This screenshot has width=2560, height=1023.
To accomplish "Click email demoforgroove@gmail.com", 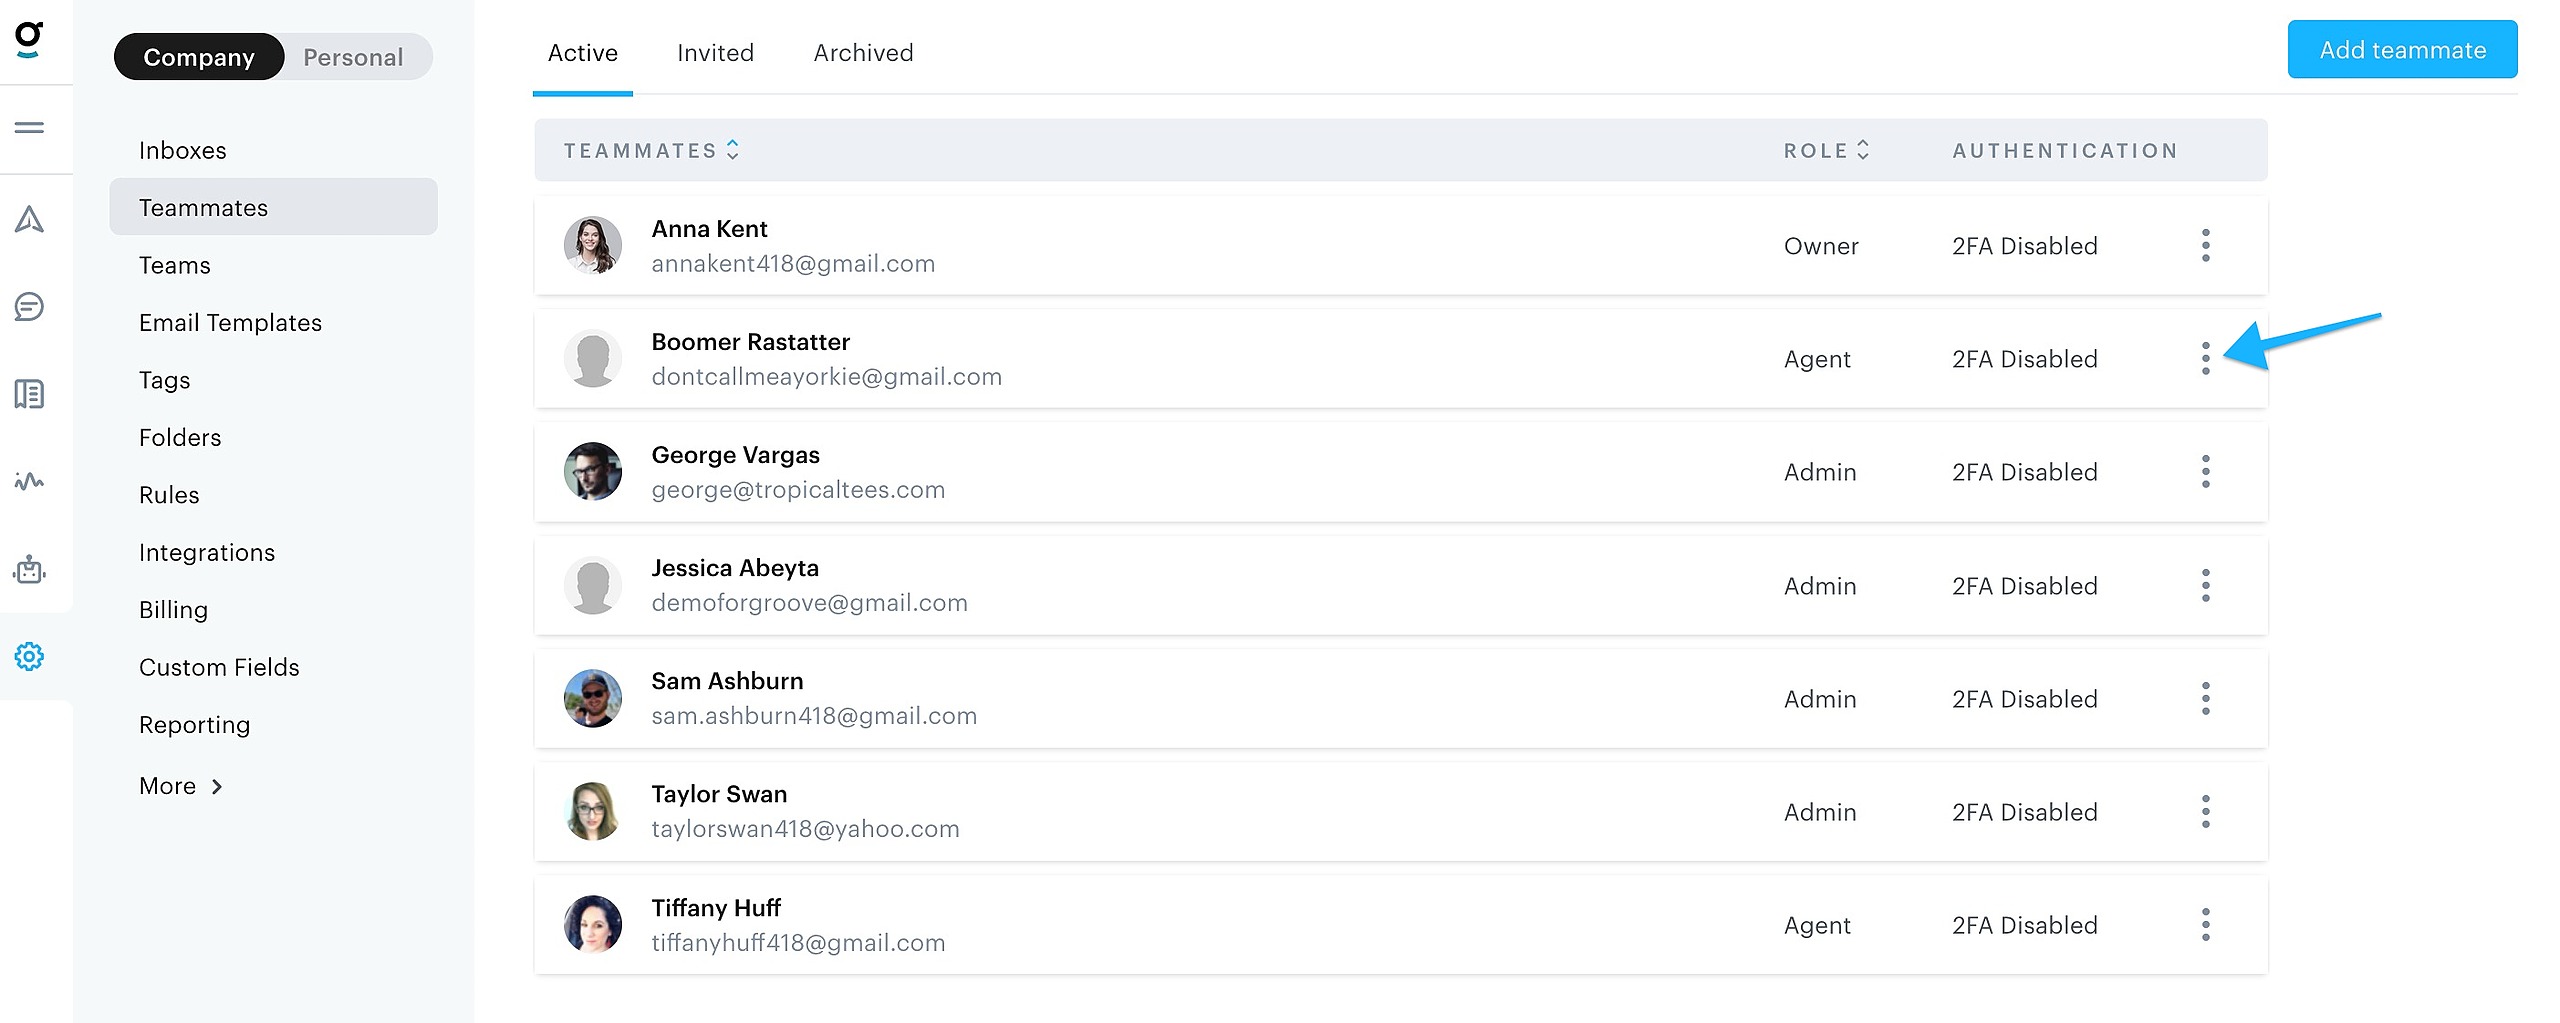I will pos(809,602).
